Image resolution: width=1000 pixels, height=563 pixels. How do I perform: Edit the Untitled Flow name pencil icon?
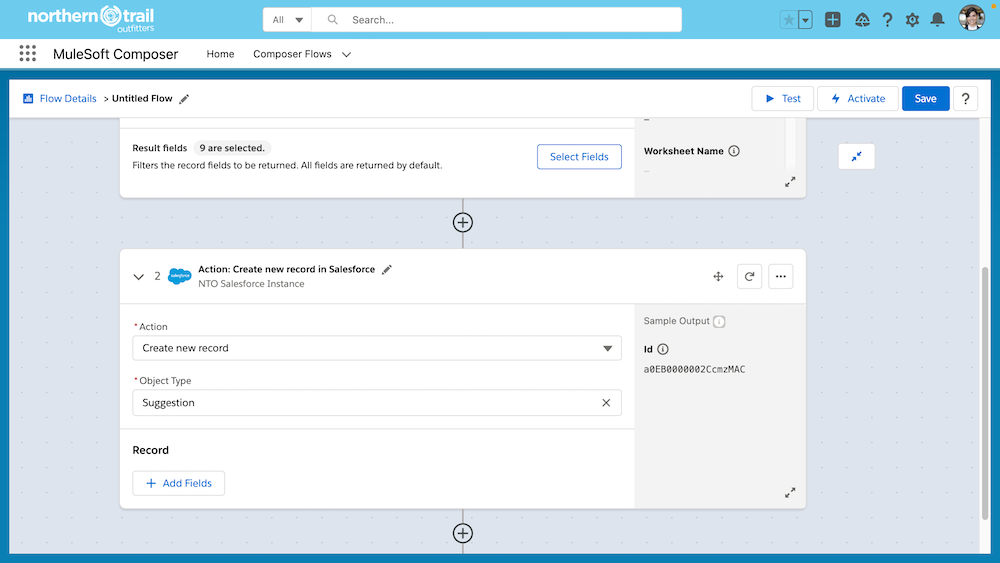point(184,99)
